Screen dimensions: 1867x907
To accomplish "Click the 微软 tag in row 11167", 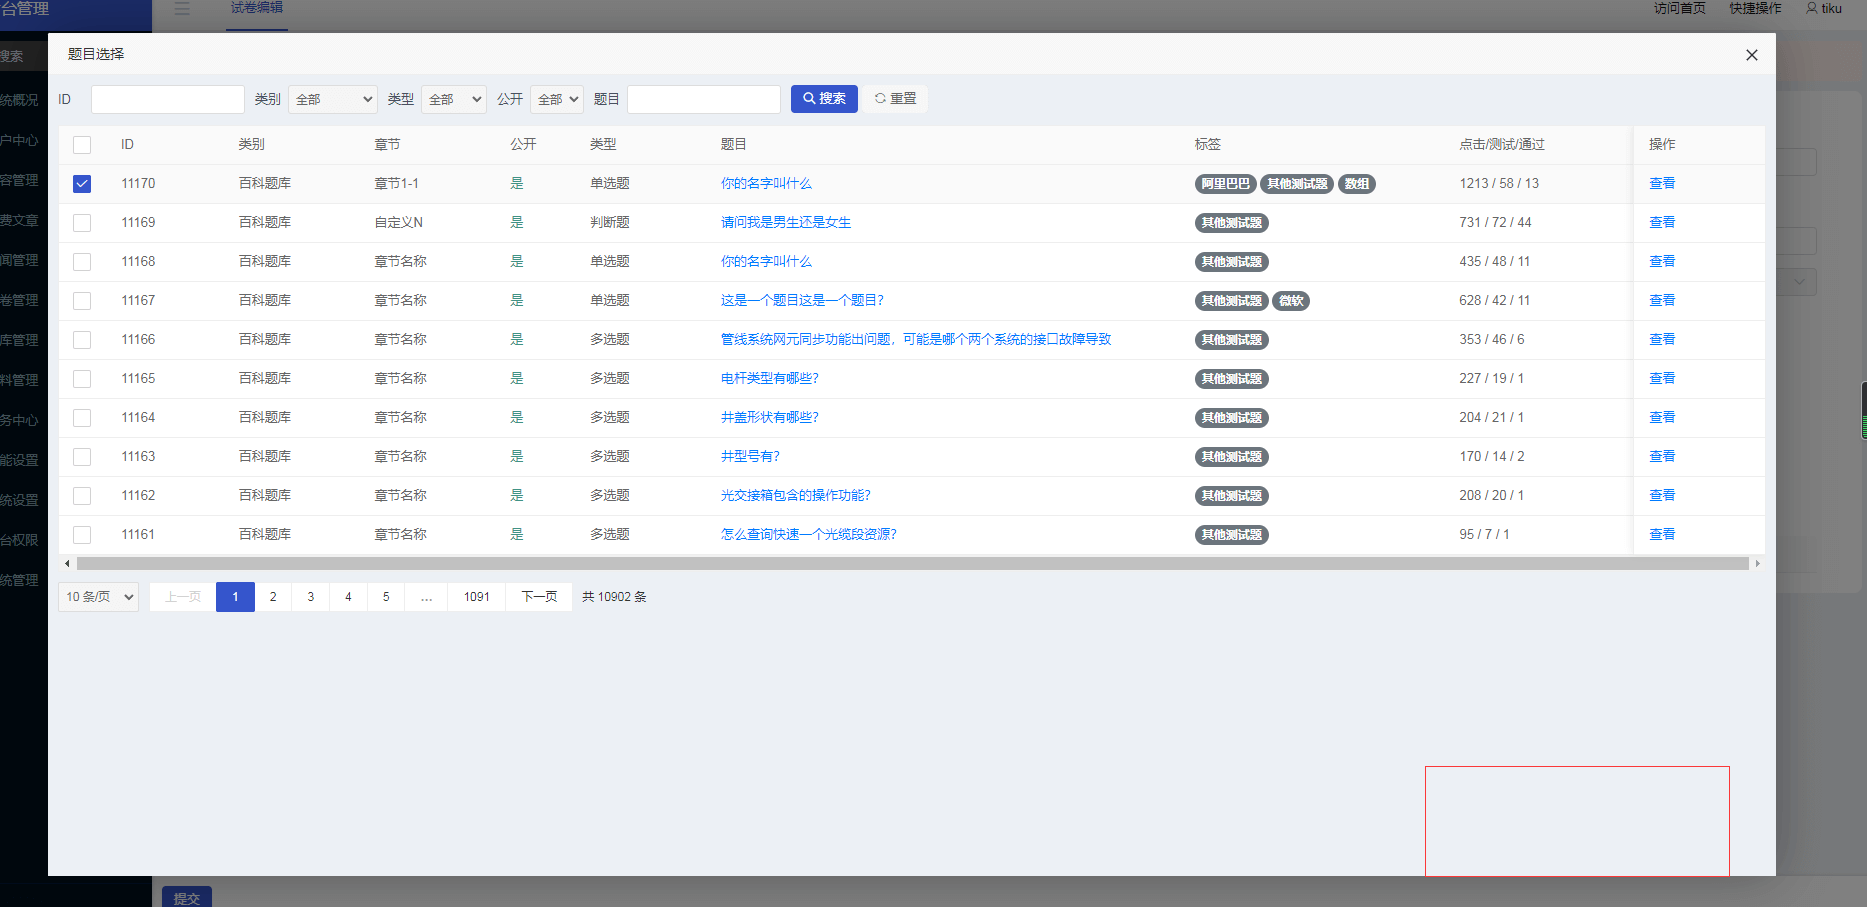I will pyautogui.click(x=1291, y=301).
